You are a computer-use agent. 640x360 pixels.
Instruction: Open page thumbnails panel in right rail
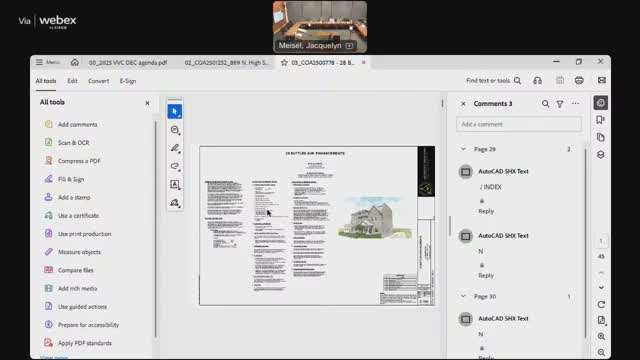600,137
